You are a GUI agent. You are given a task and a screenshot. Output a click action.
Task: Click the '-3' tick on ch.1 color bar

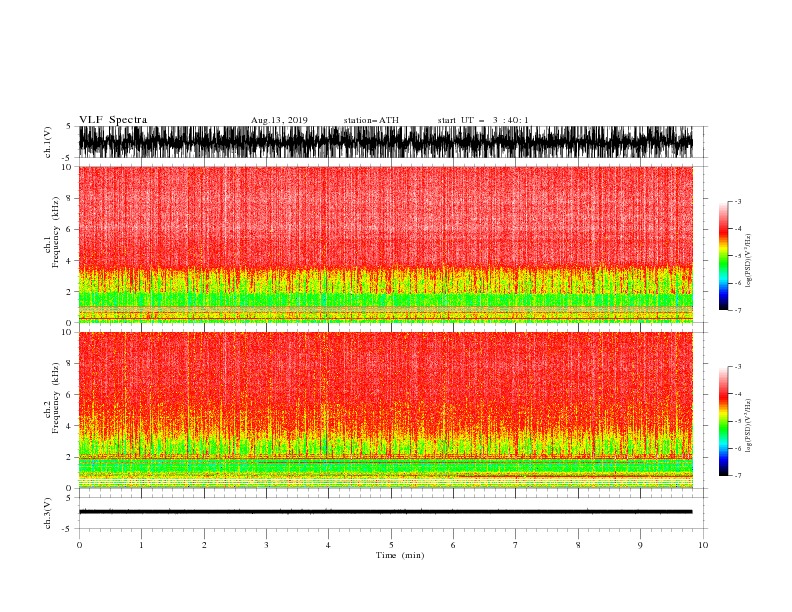tap(737, 201)
